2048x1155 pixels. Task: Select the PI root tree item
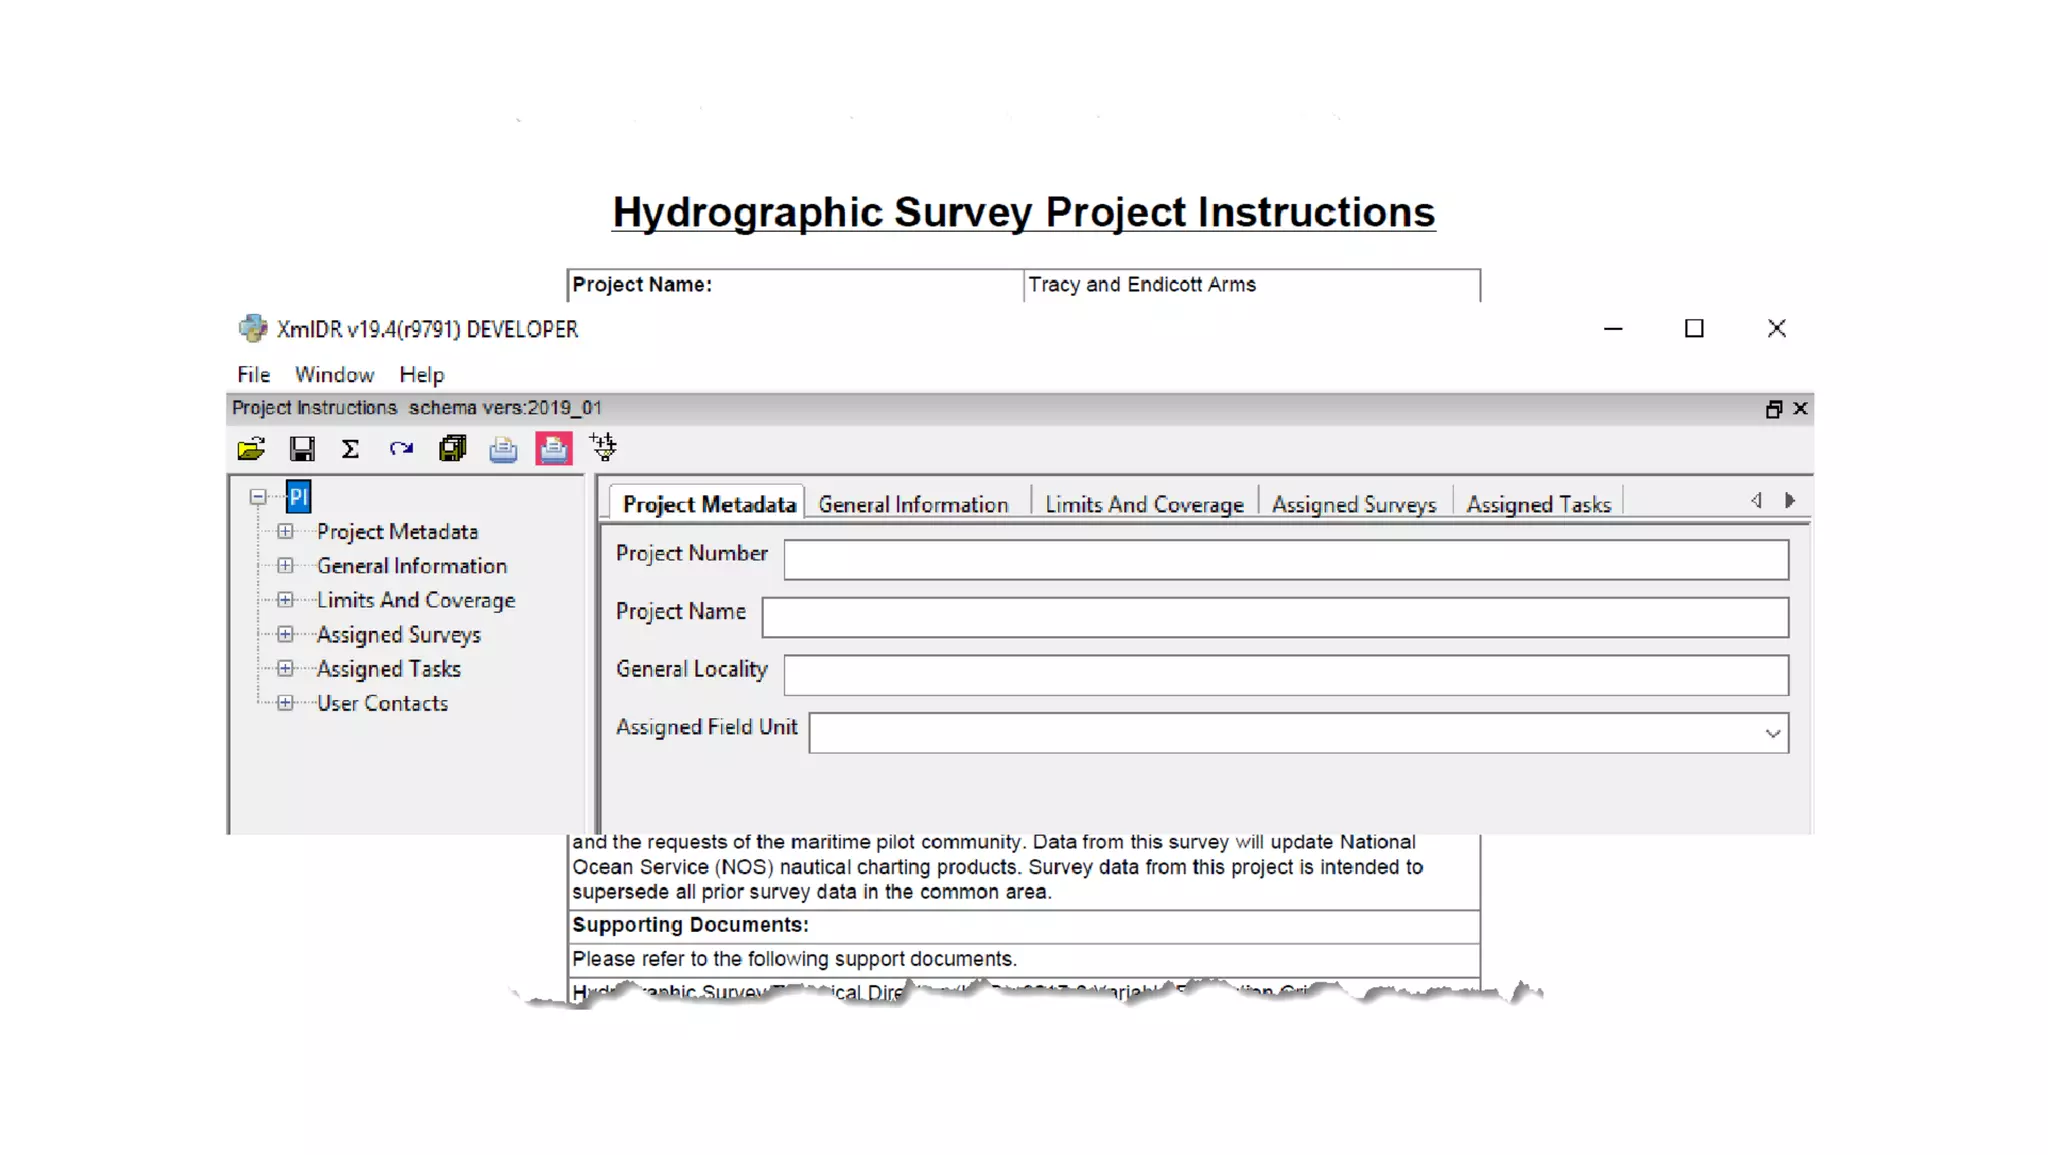click(x=298, y=497)
